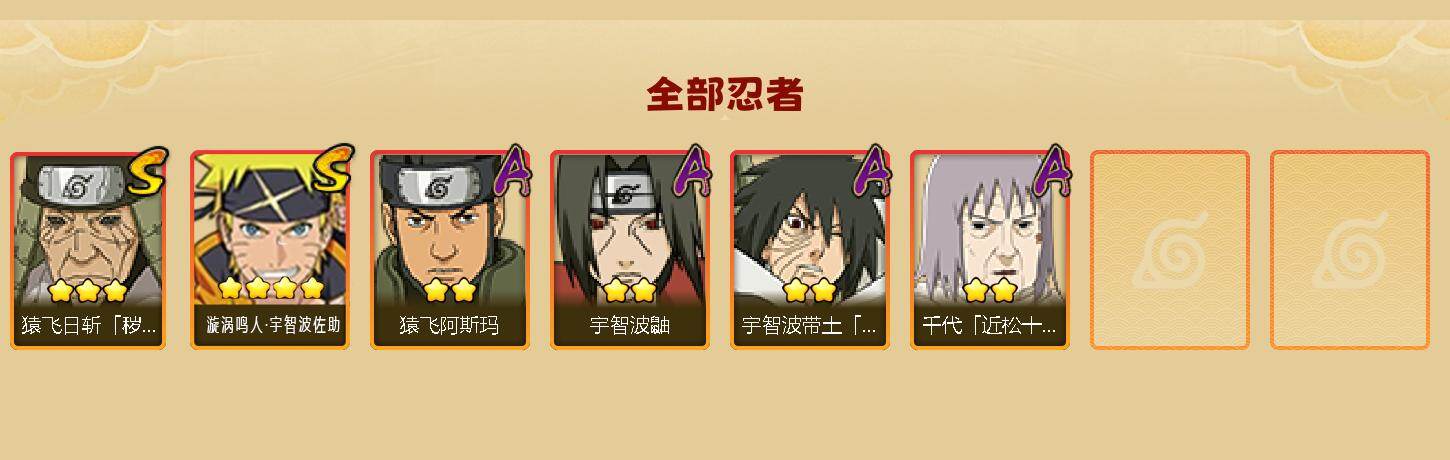Viewport: 1450px width, 460px height.
Task: Click A rank badge on 千代 card
Action: coord(1052,171)
